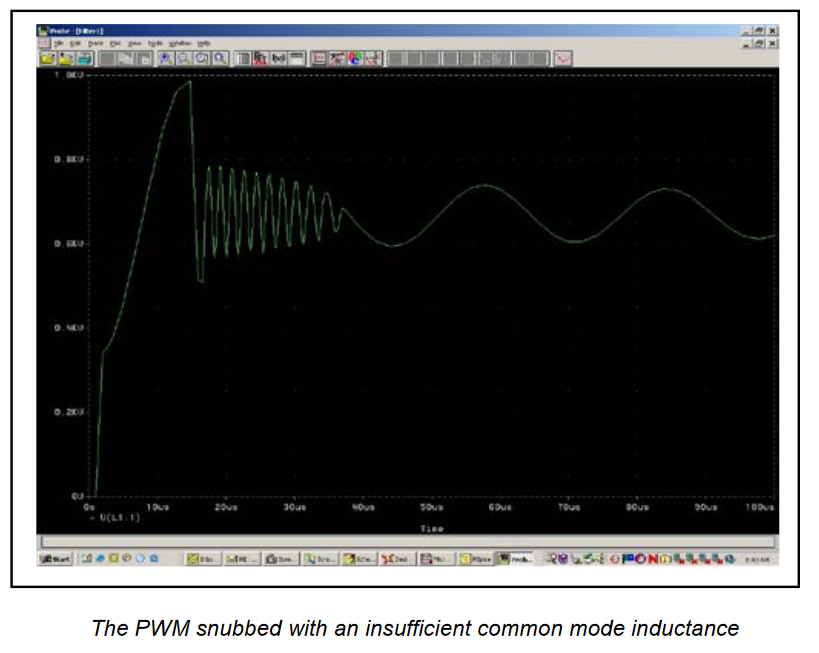Screen dimensions: 819x653
Task: Click the Evaluate Goal Function icon
Action: 337,59
